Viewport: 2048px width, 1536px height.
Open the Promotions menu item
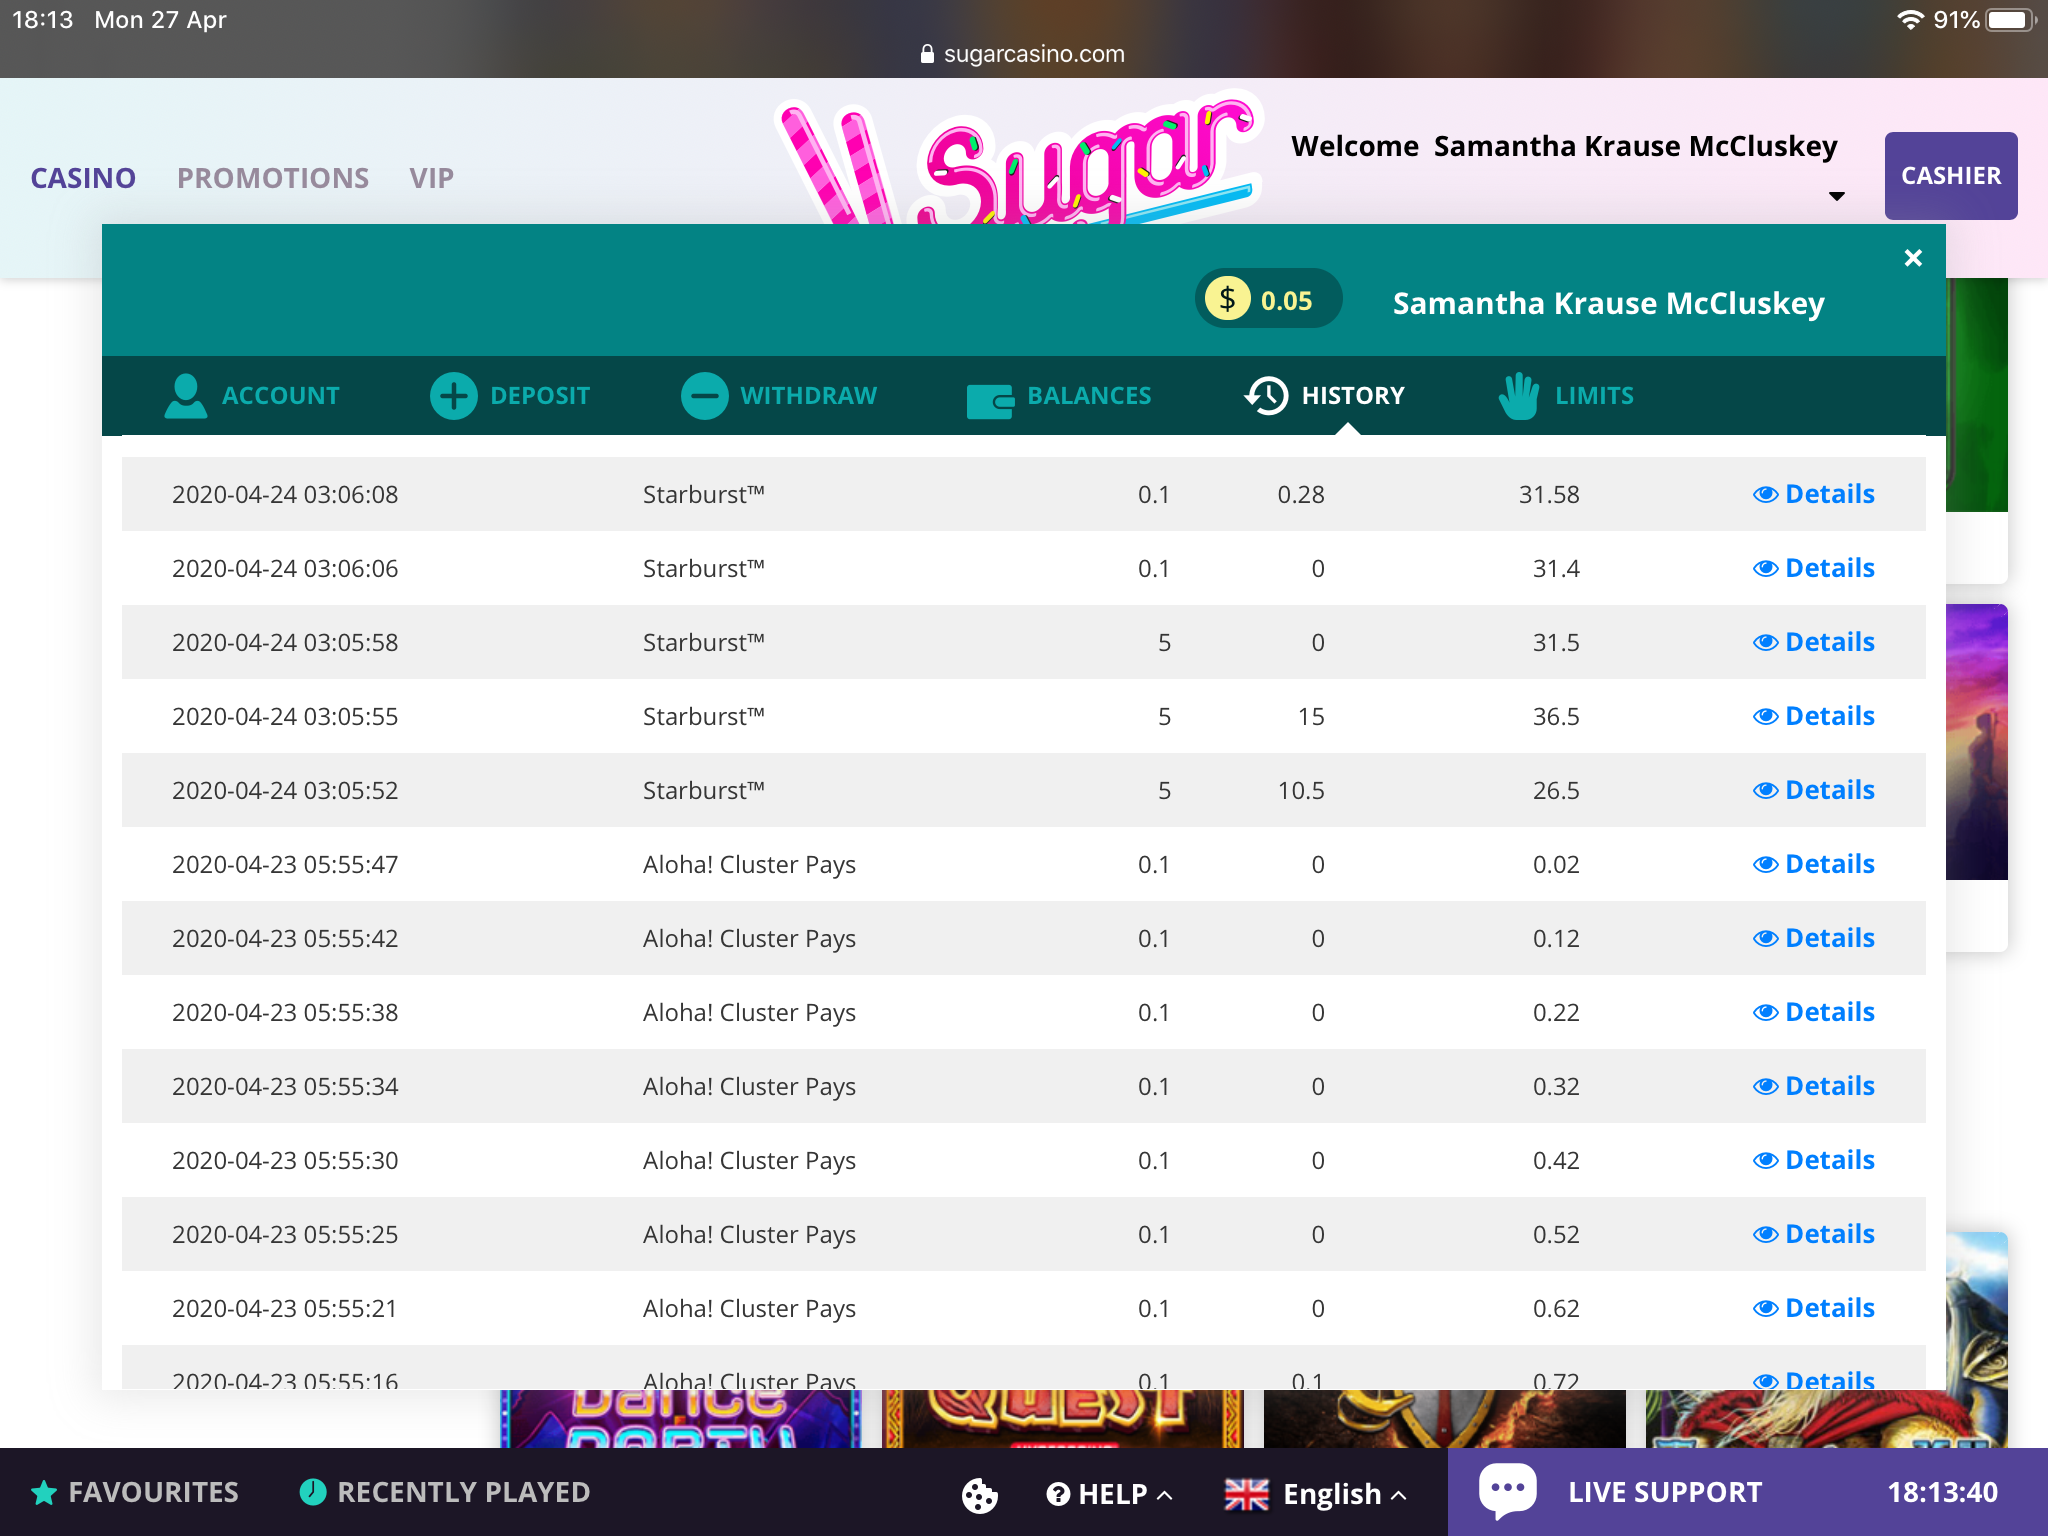pos(273,178)
